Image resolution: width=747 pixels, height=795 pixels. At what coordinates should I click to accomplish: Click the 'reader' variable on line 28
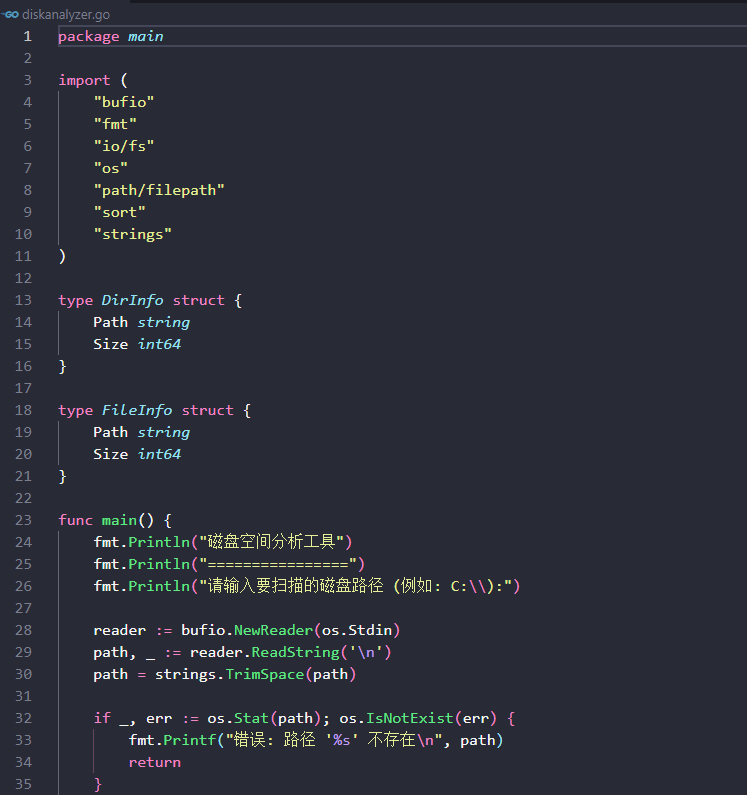click(x=119, y=630)
